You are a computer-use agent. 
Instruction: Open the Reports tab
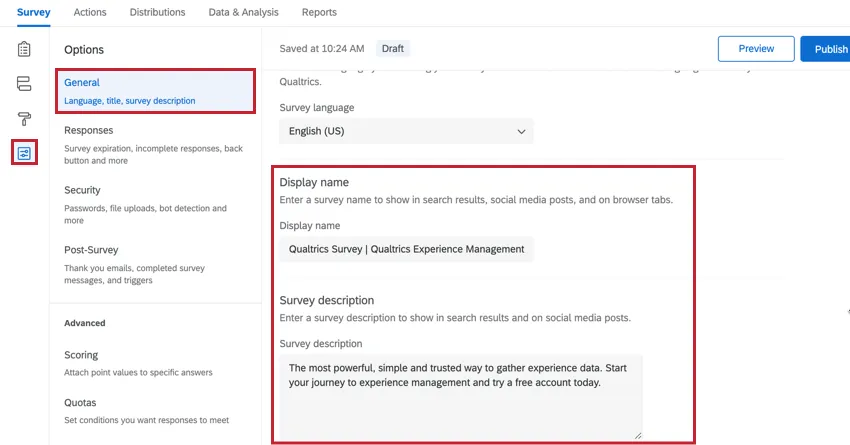click(319, 12)
